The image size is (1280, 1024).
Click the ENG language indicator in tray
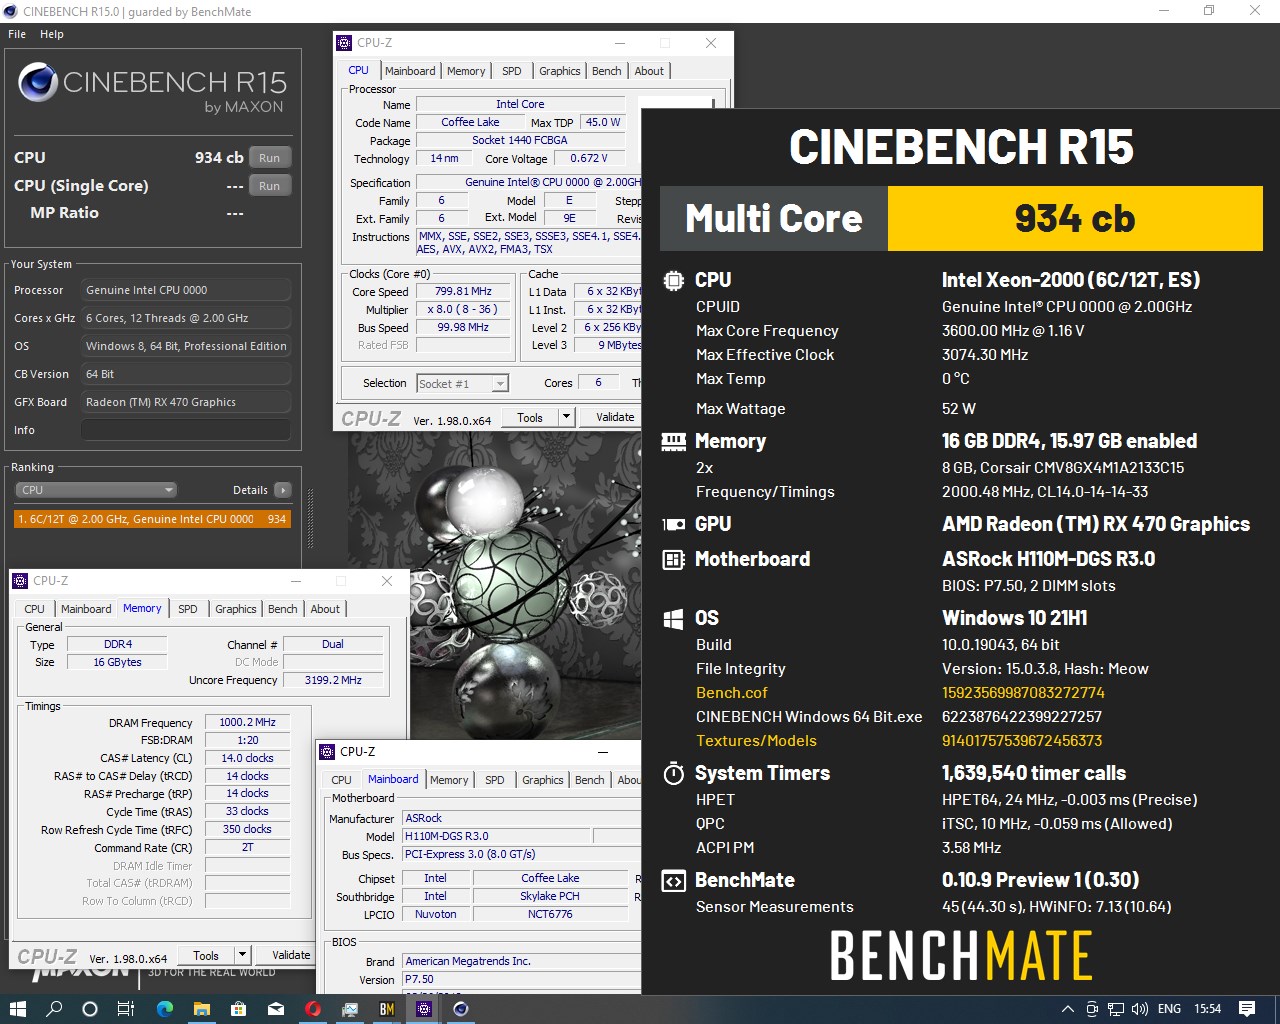[x=1169, y=1009]
